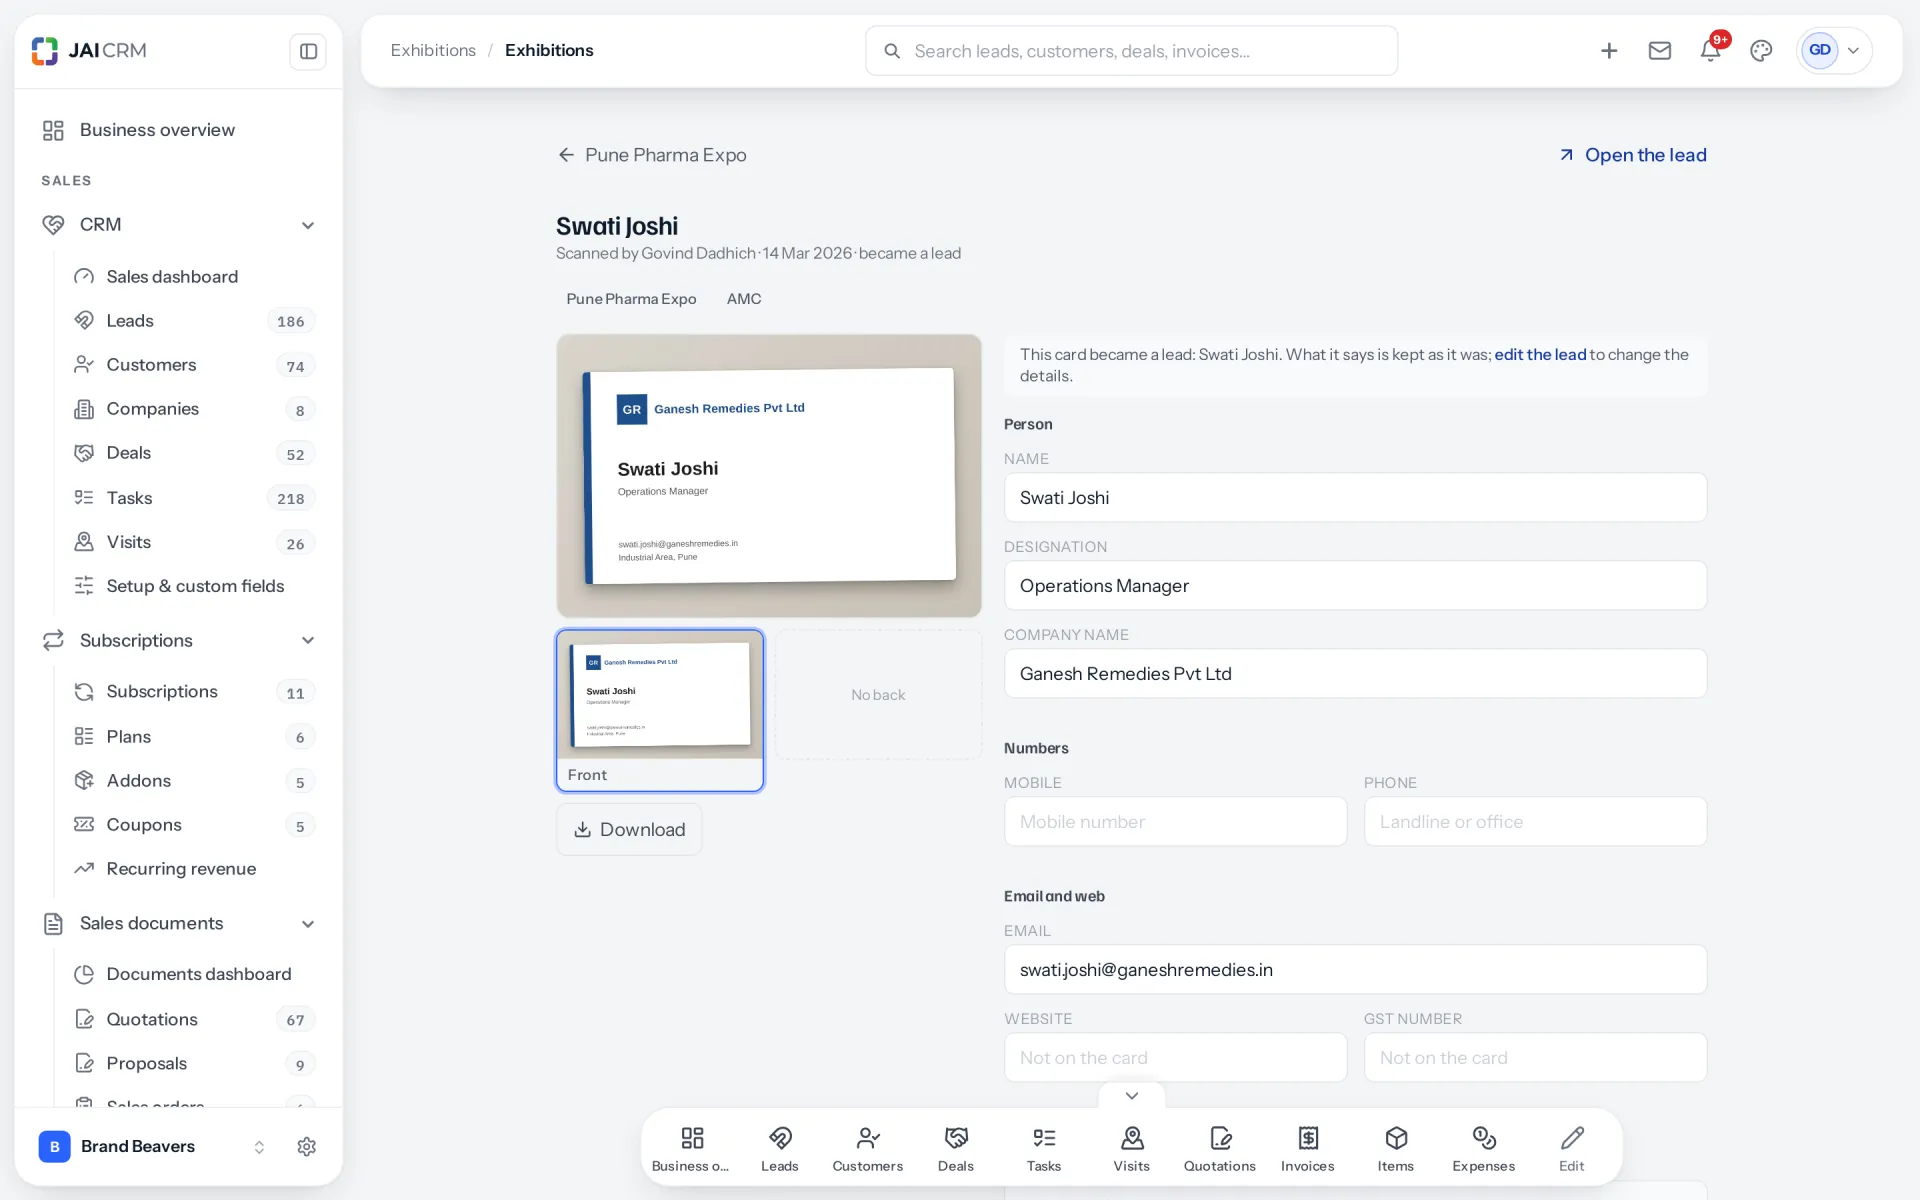The height and width of the screenshot is (1200, 1920).
Task: Open the theme palette icon
Action: click(x=1761, y=51)
